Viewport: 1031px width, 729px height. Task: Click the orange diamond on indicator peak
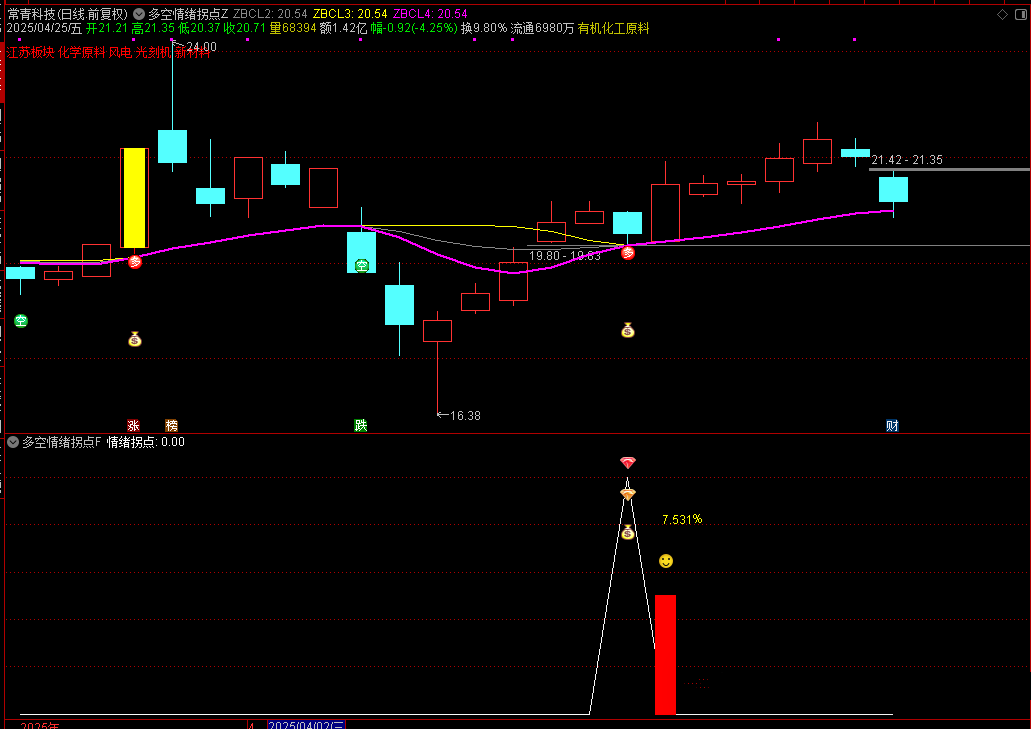(x=627, y=494)
